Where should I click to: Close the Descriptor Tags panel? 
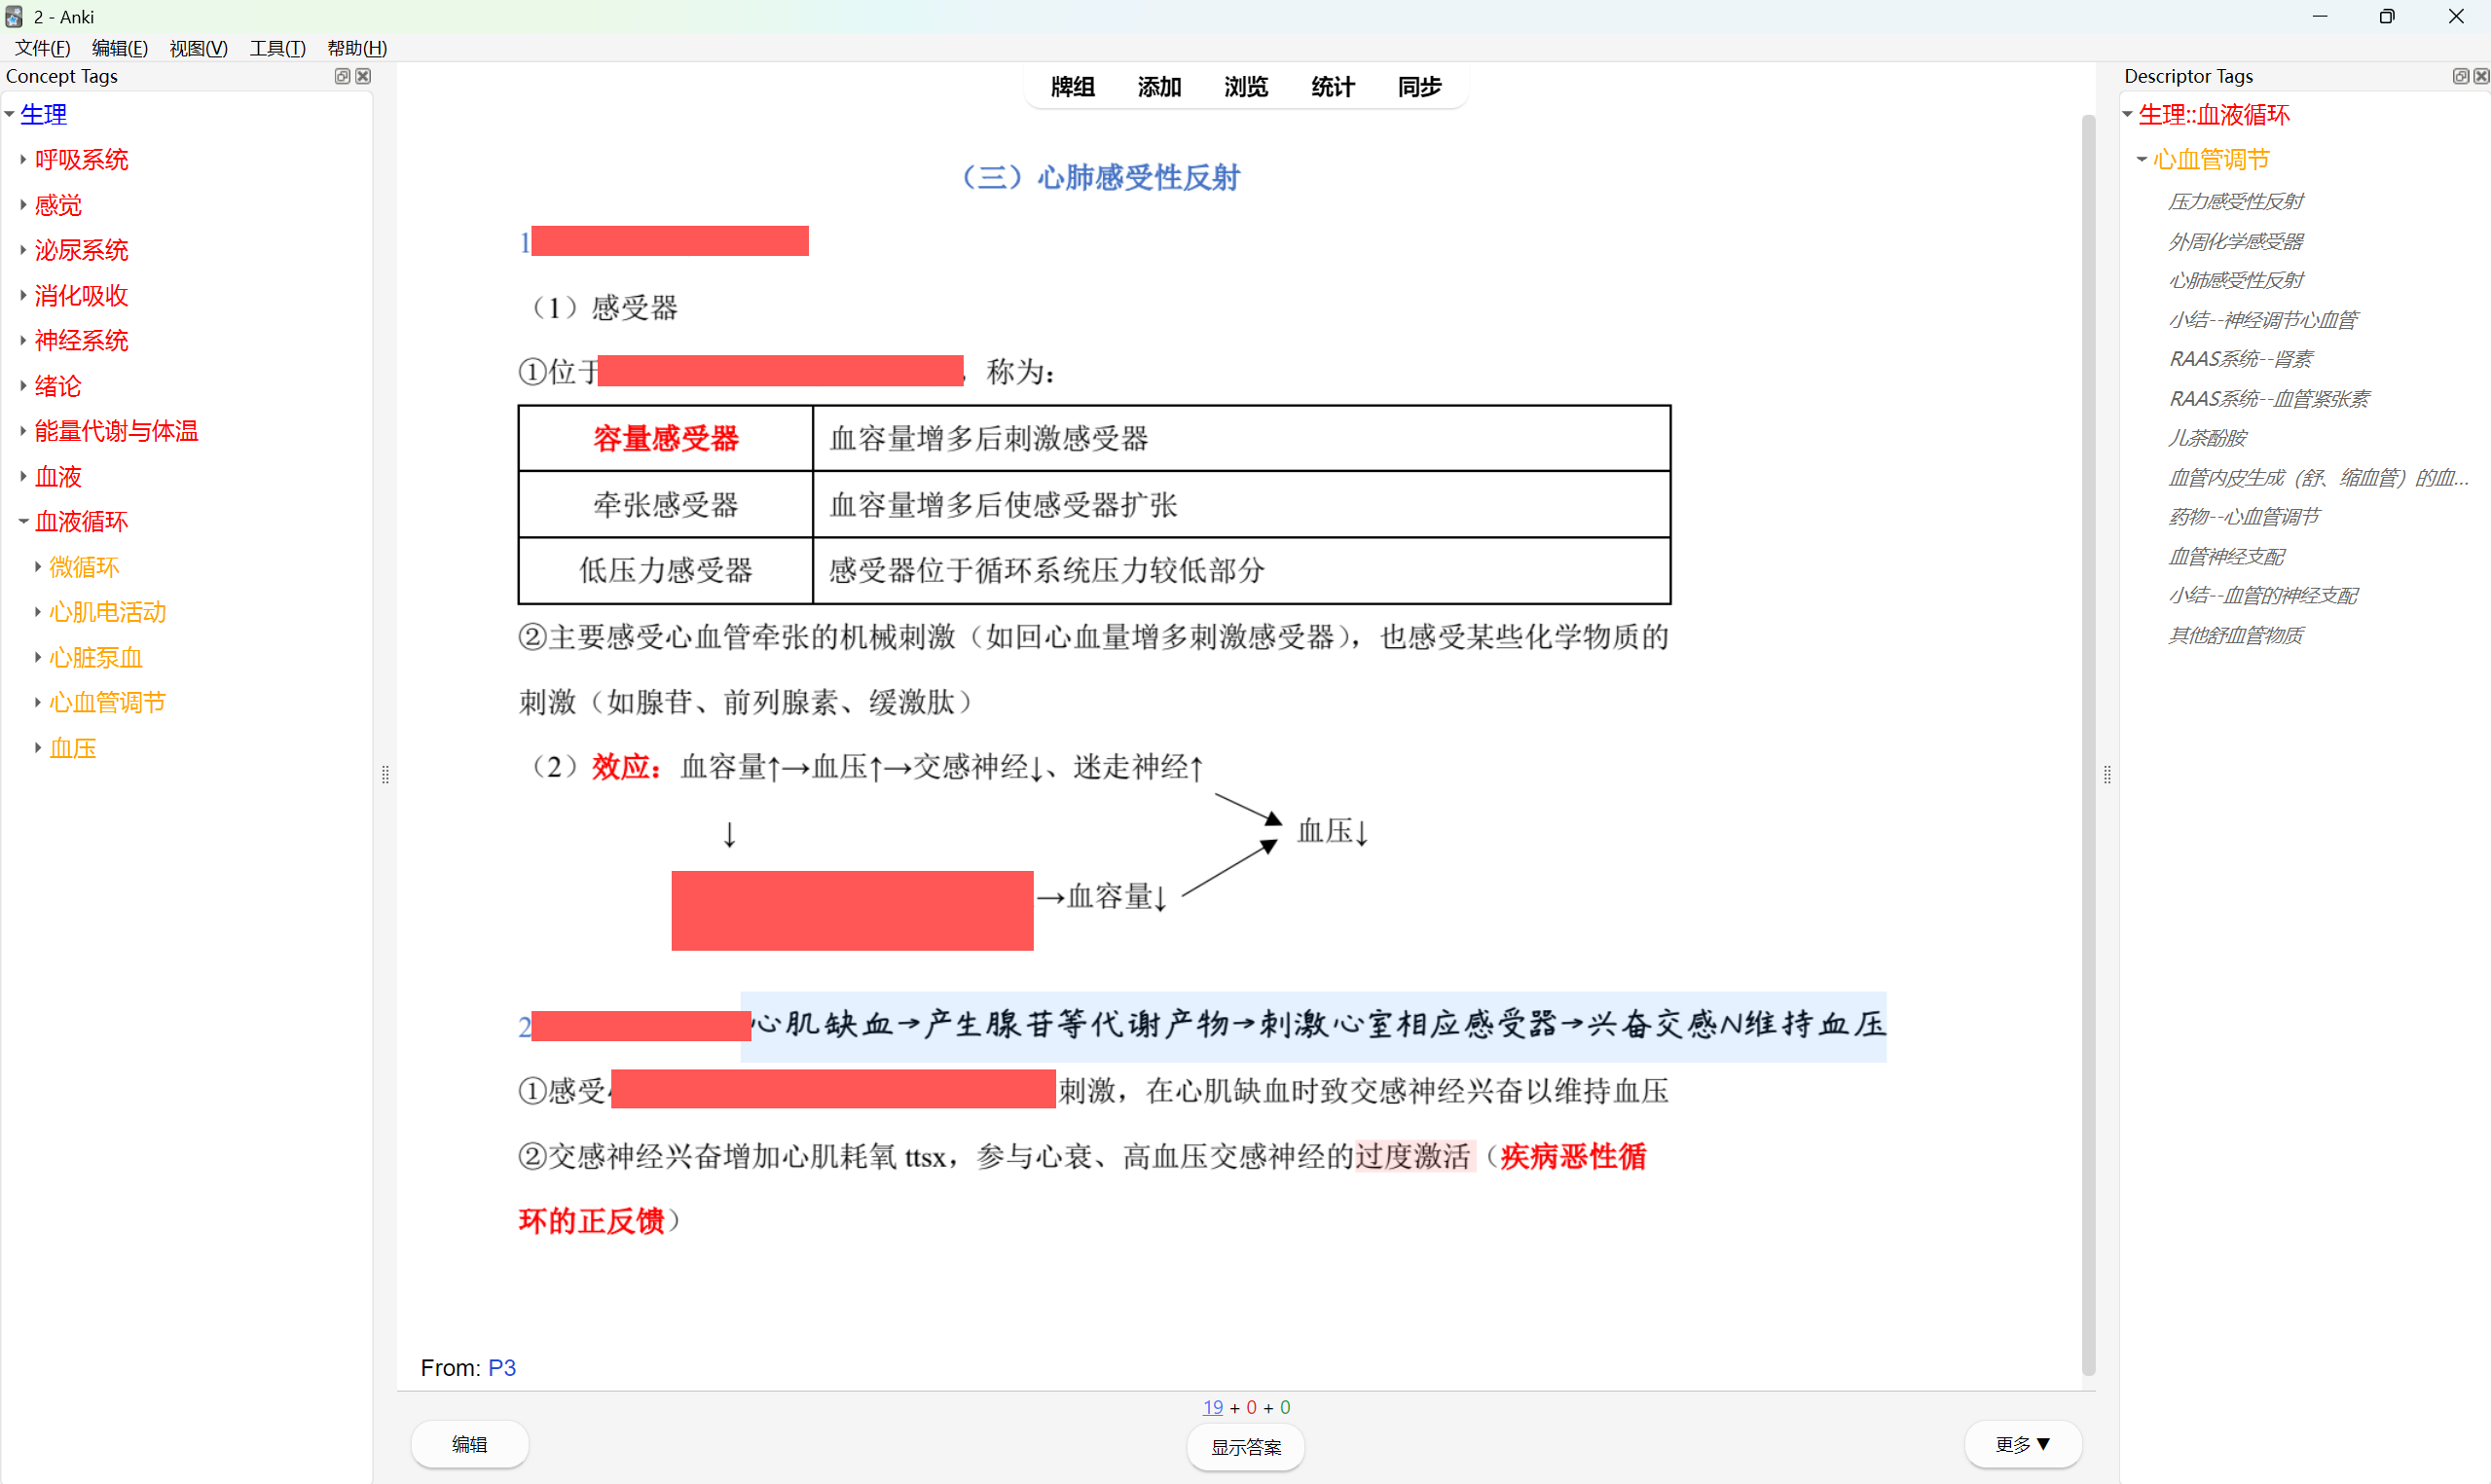click(2481, 76)
